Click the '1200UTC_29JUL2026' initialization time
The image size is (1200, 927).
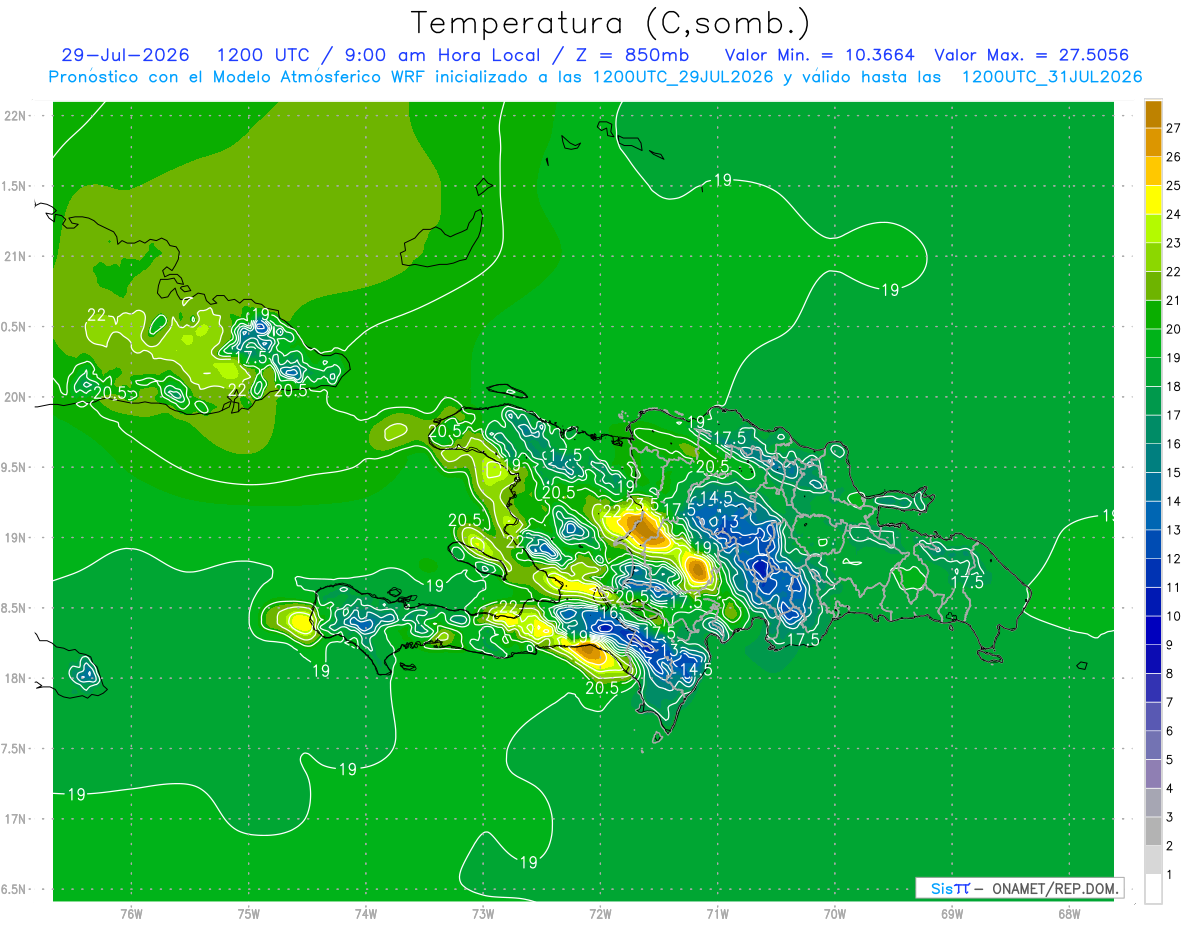tap(683, 77)
